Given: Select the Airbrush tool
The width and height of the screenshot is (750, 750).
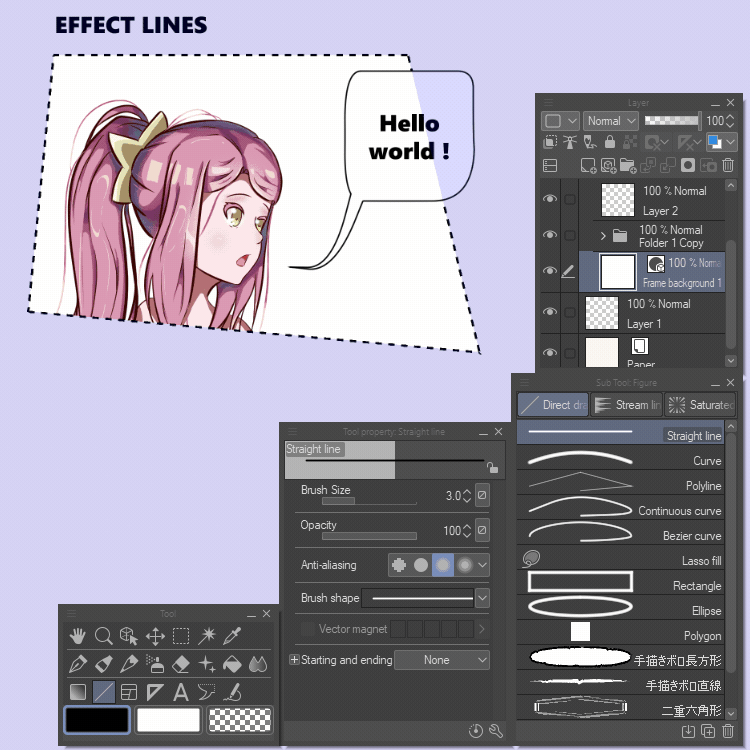Looking at the screenshot, I should point(155,664).
